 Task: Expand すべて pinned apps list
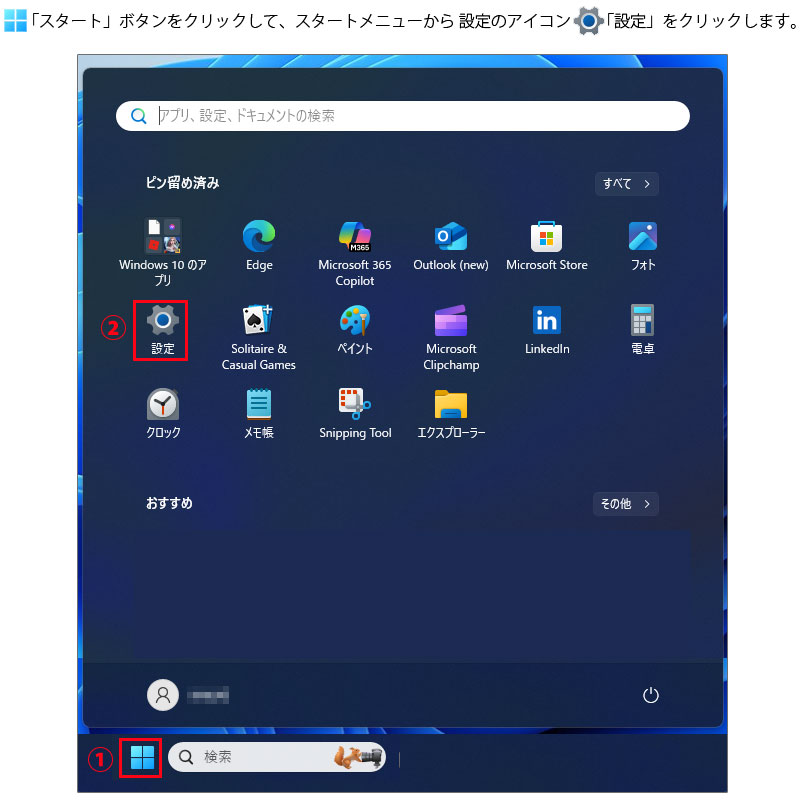coord(627,184)
